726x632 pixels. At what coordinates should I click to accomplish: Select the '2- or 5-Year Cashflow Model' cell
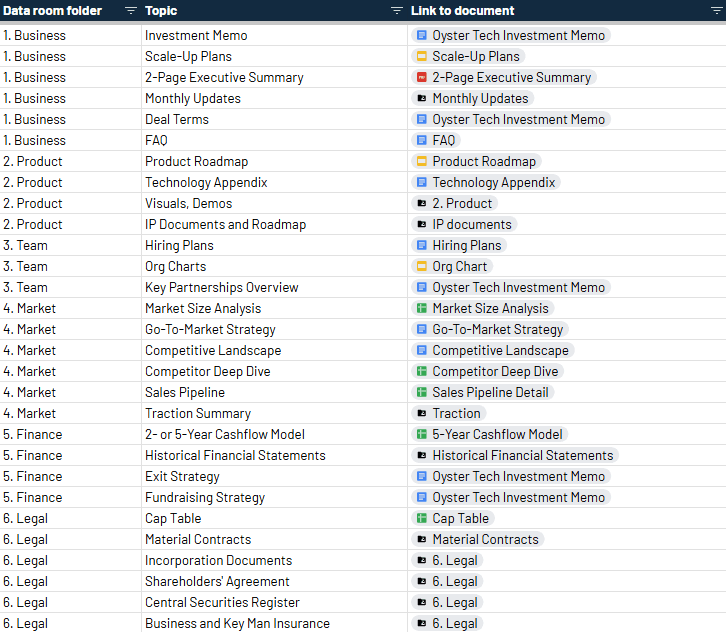tap(274, 434)
